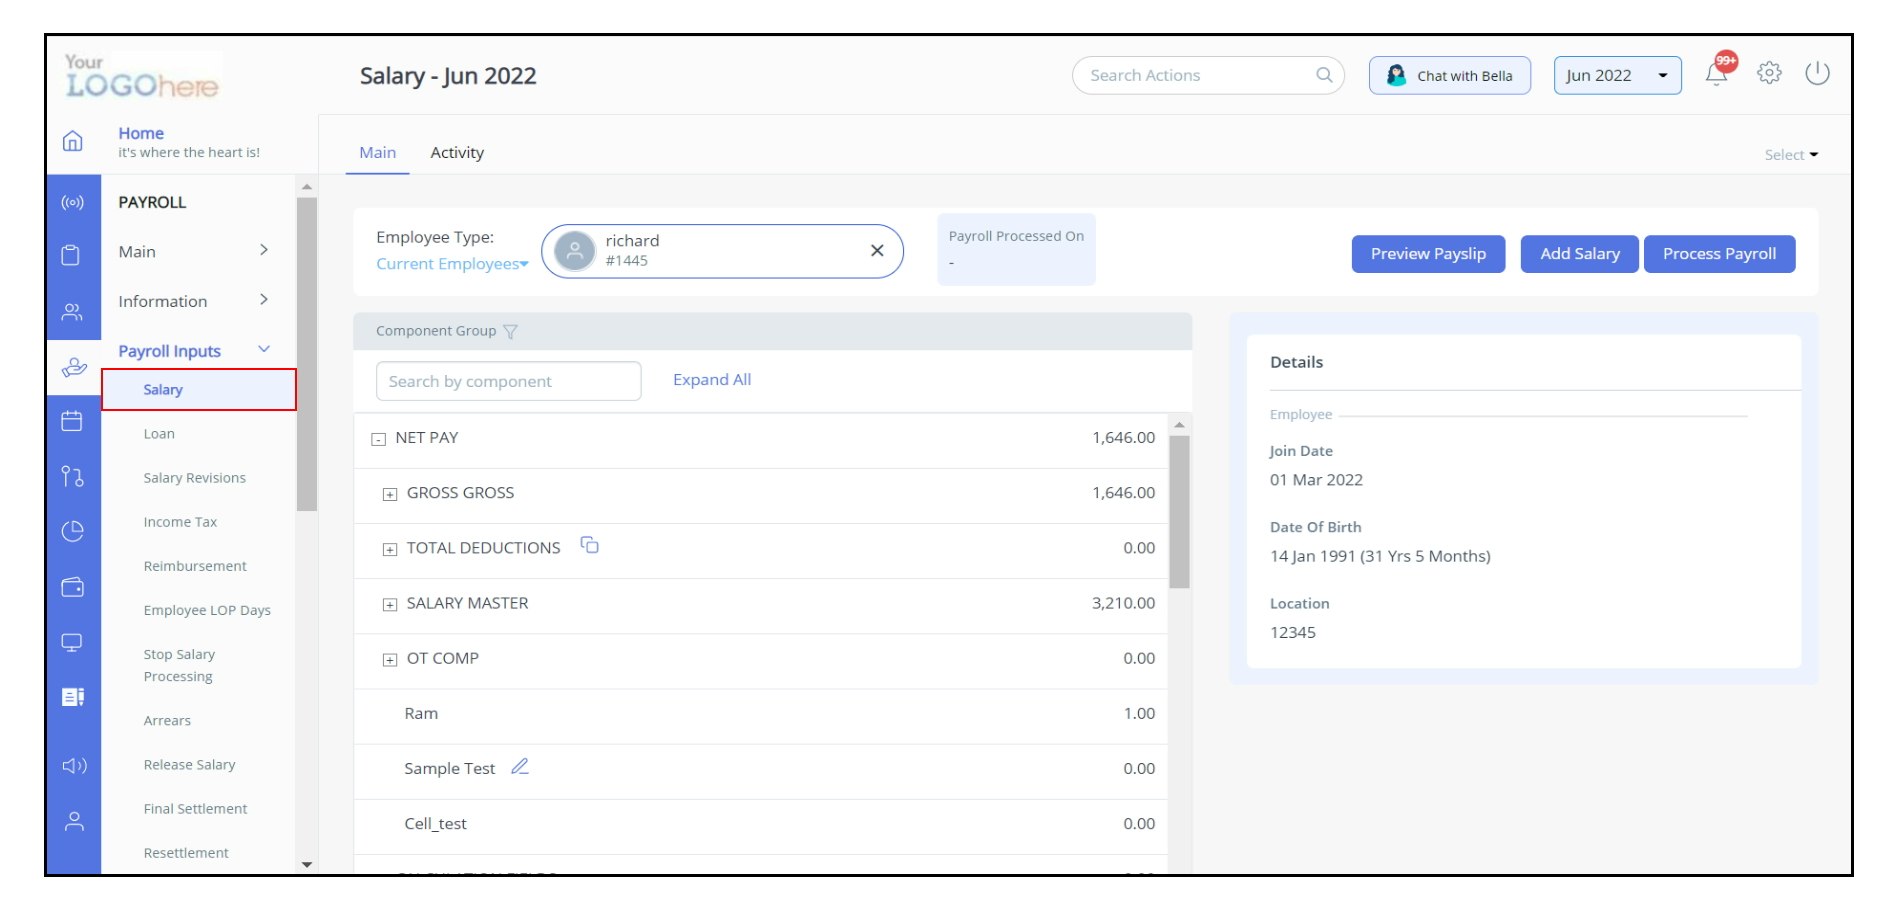
Task: Click the Search by component field
Action: (508, 381)
